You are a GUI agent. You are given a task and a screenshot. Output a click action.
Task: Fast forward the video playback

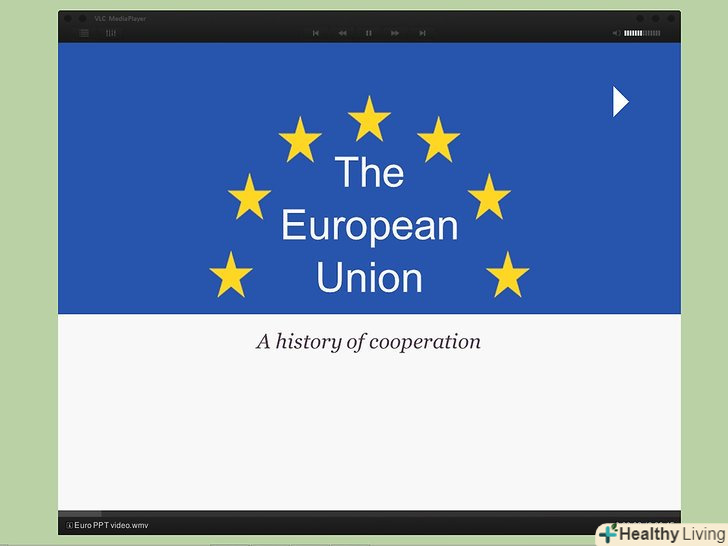(x=395, y=33)
